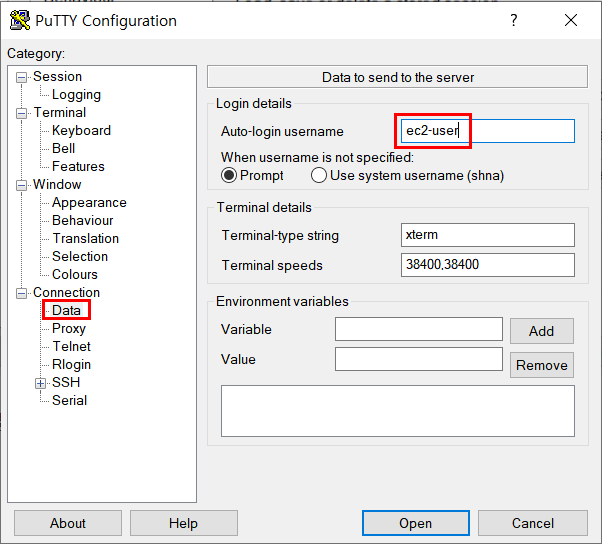The image size is (602, 544).
Task: Focus the environment Value input
Action: (418, 359)
